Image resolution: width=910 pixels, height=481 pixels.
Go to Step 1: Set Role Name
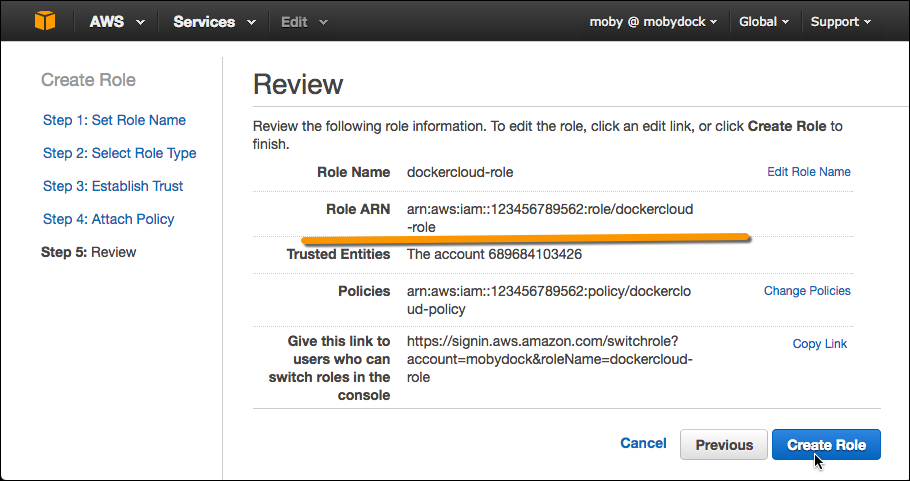pos(114,120)
